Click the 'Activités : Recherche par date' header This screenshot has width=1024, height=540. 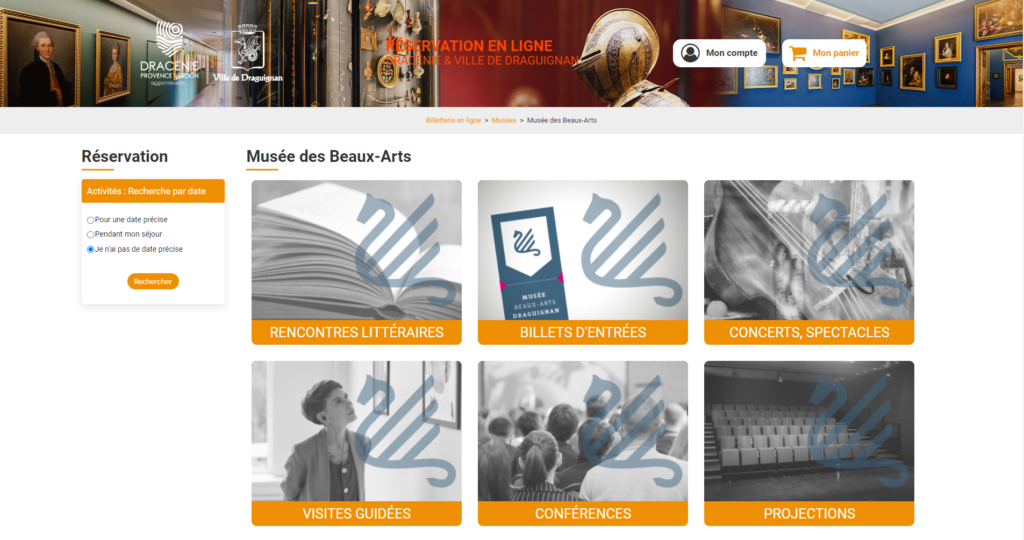point(153,191)
